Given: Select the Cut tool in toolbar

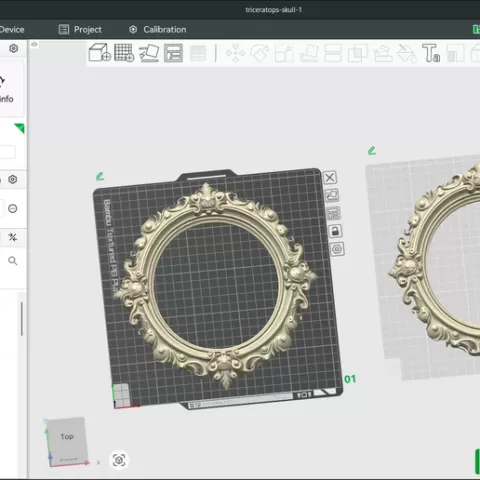Looking at the screenshot, I should [x=333, y=53].
